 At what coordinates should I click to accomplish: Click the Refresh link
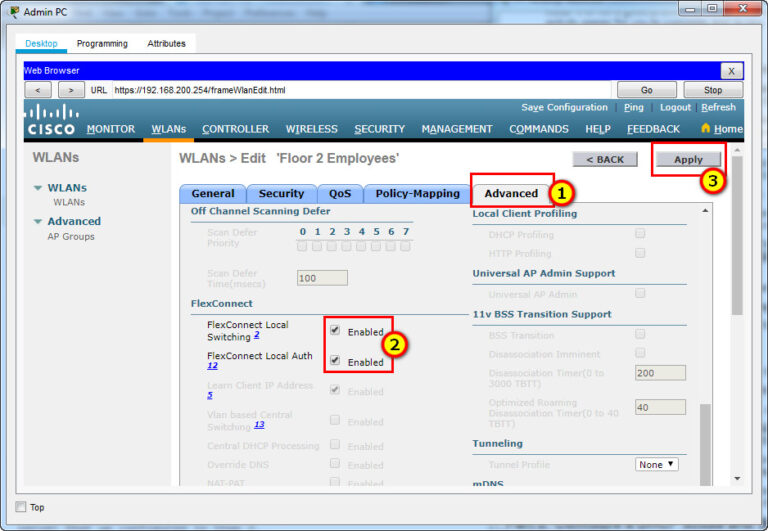click(x=718, y=107)
